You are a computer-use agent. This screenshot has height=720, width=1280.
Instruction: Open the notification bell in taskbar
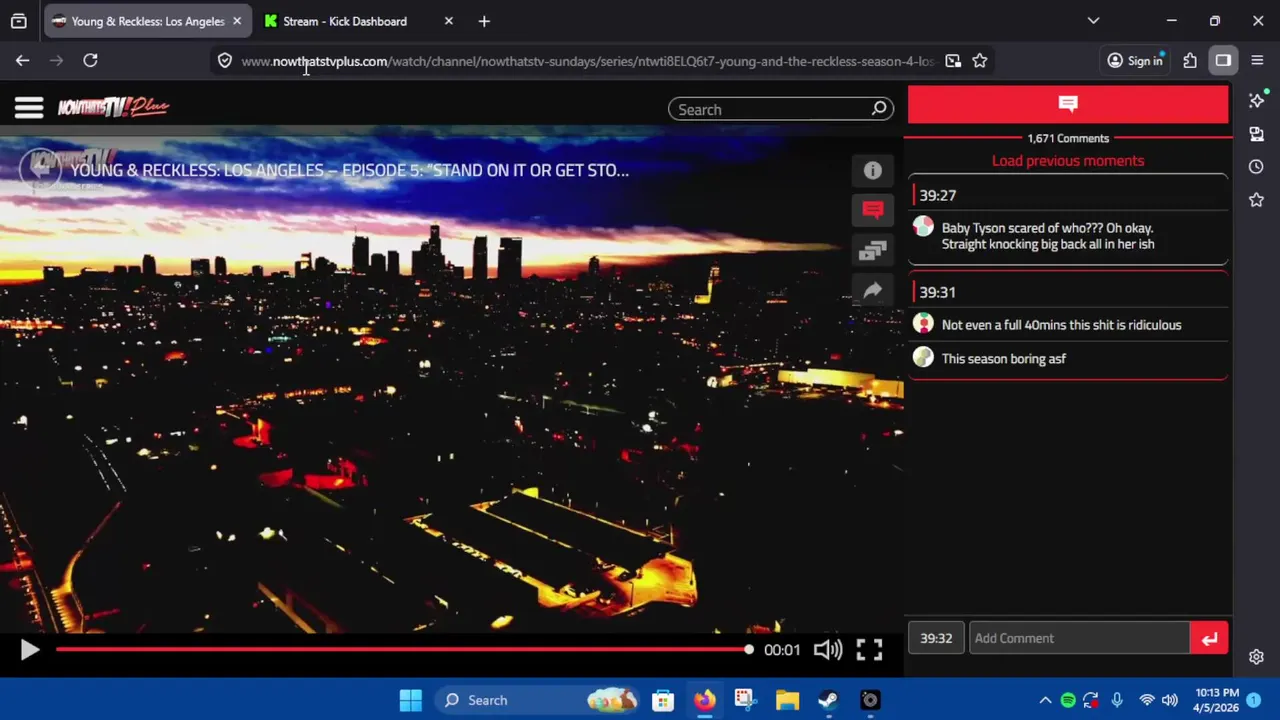point(1254,700)
